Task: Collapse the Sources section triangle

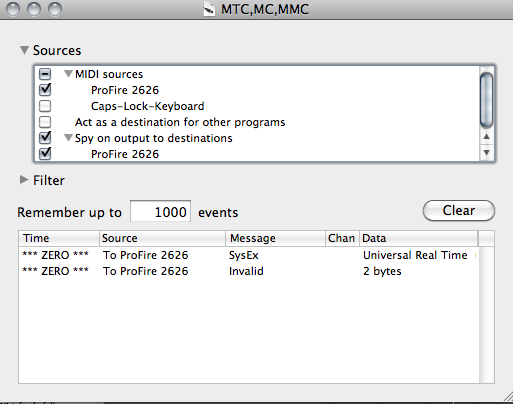Action: 24,50
